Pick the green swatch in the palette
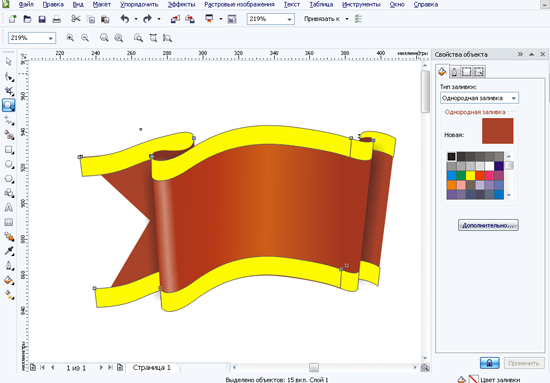The height and width of the screenshot is (383, 550). (x=461, y=175)
